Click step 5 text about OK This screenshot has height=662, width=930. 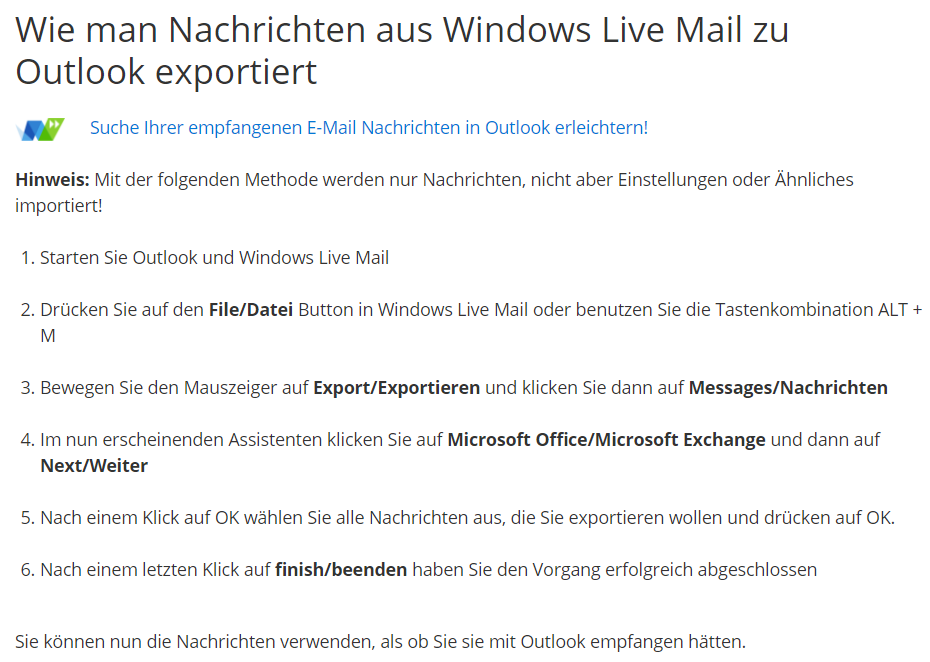pos(467,518)
